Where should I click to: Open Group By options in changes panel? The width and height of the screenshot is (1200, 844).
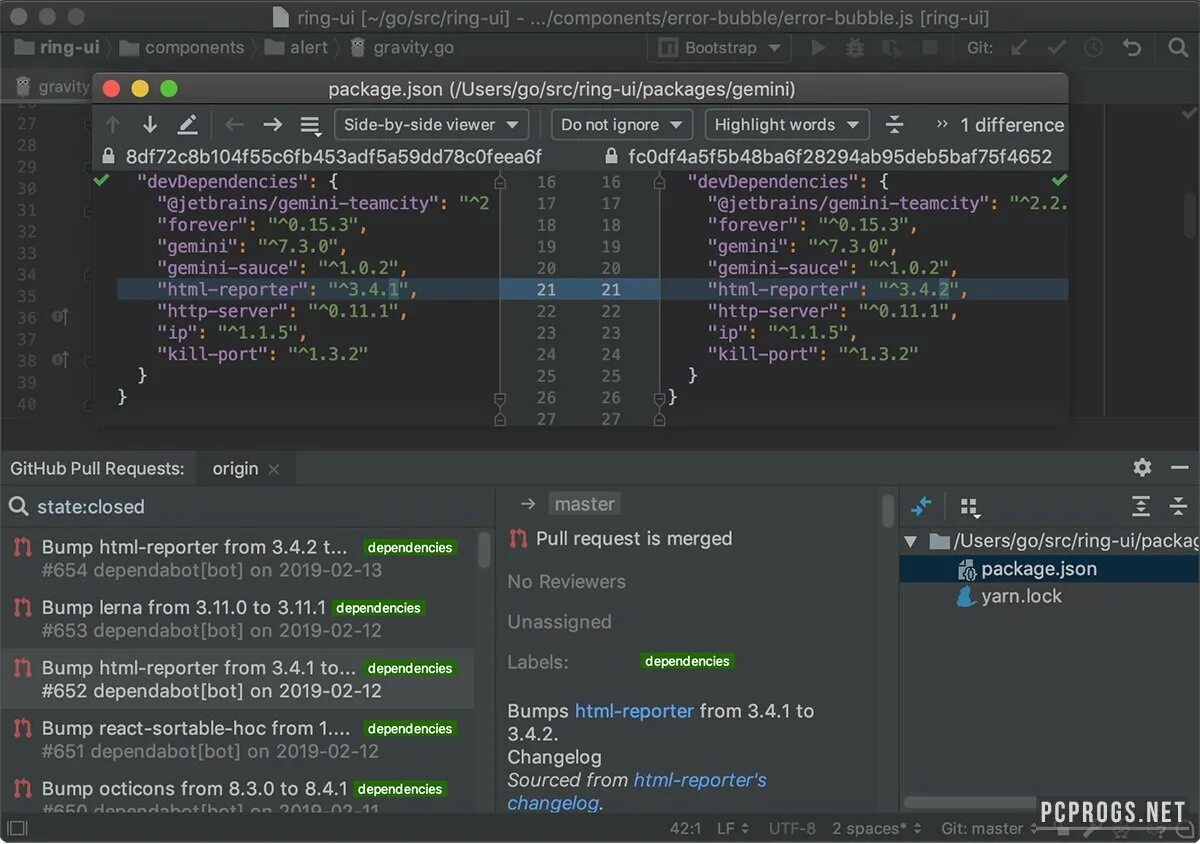click(969, 507)
